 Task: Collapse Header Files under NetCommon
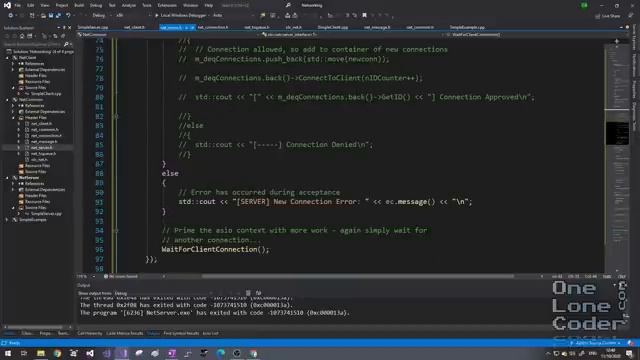click(13, 118)
